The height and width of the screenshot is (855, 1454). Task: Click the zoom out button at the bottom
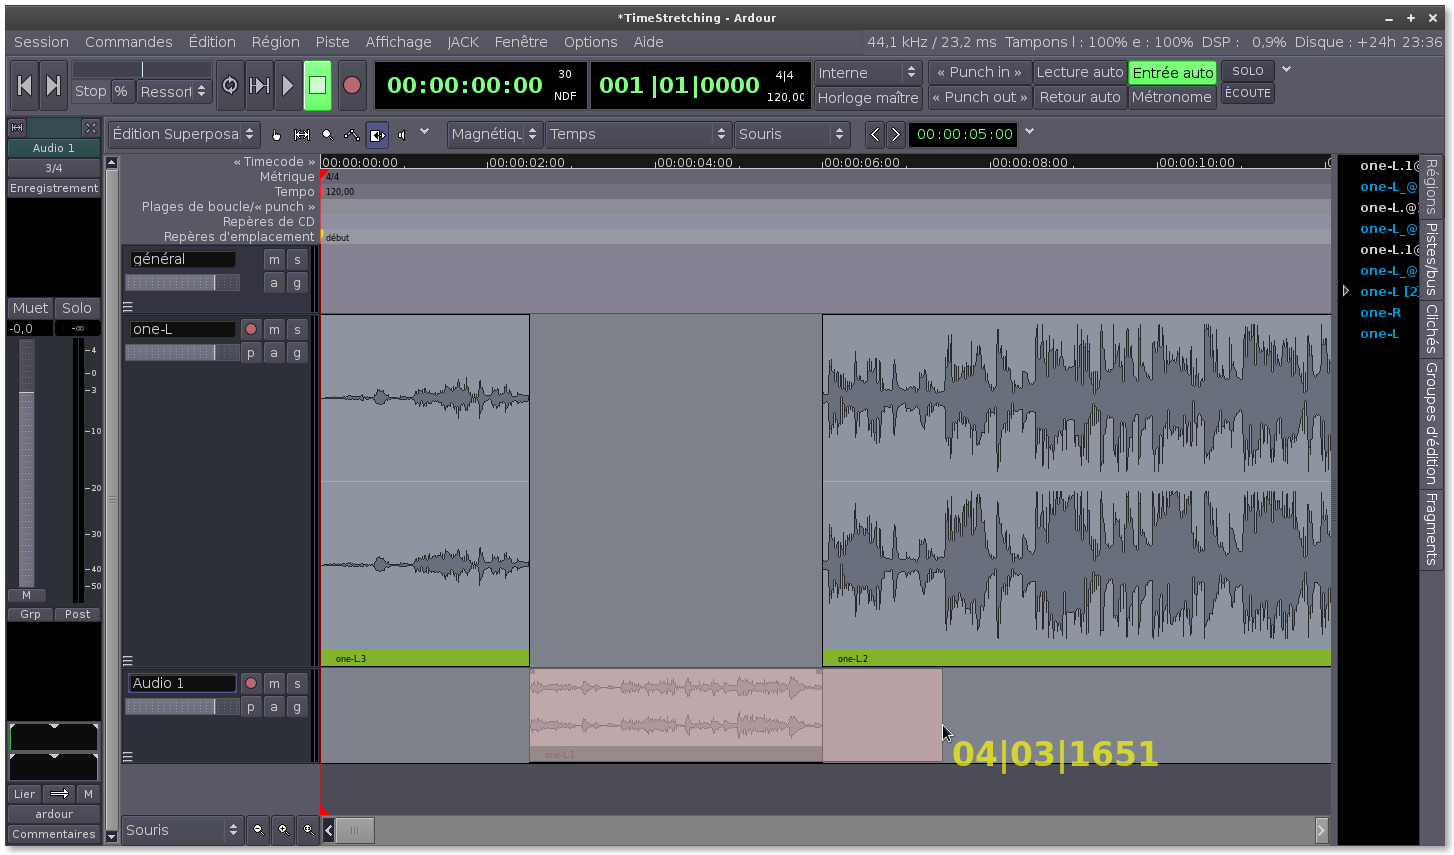click(x=258, y=829)
